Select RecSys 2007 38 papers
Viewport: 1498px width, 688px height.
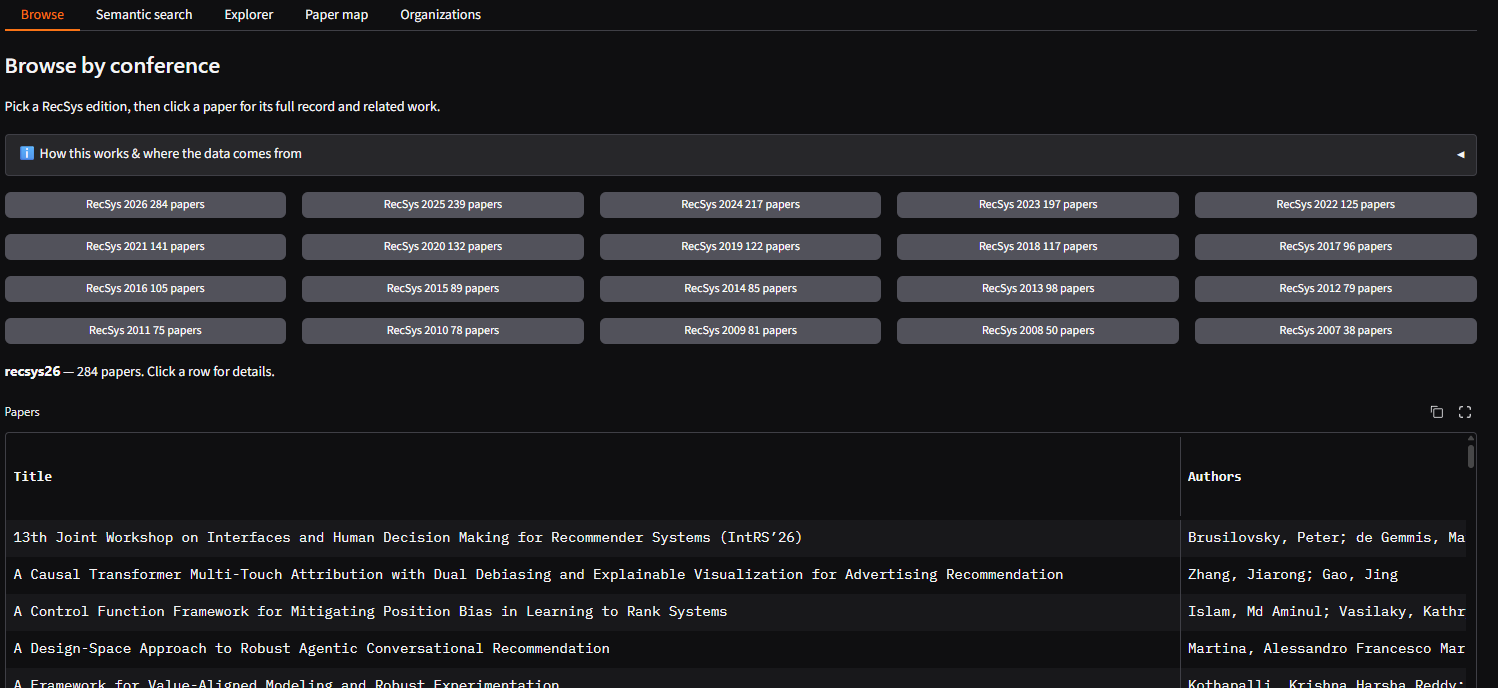click(x=1336, y=331)
